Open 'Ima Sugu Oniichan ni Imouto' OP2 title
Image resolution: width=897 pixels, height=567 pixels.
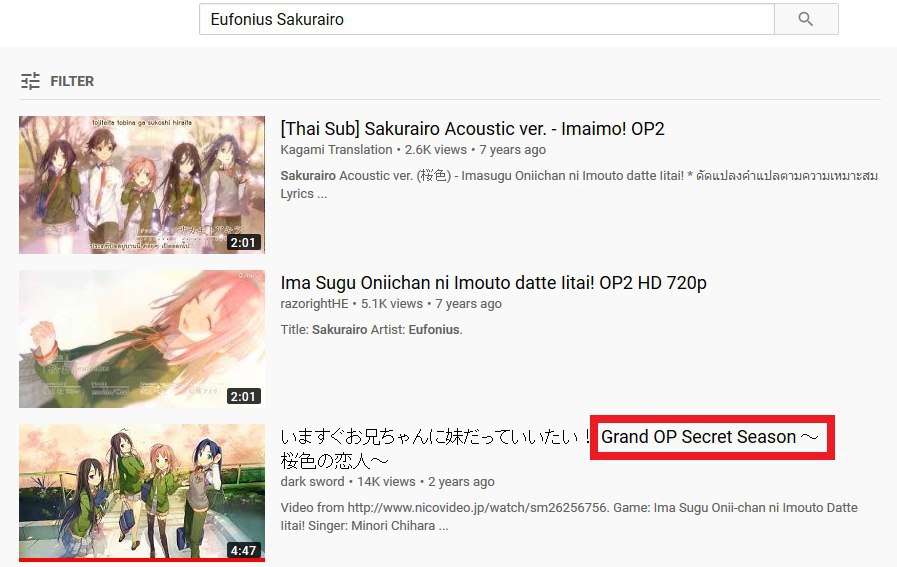click(x=493, y=283)
